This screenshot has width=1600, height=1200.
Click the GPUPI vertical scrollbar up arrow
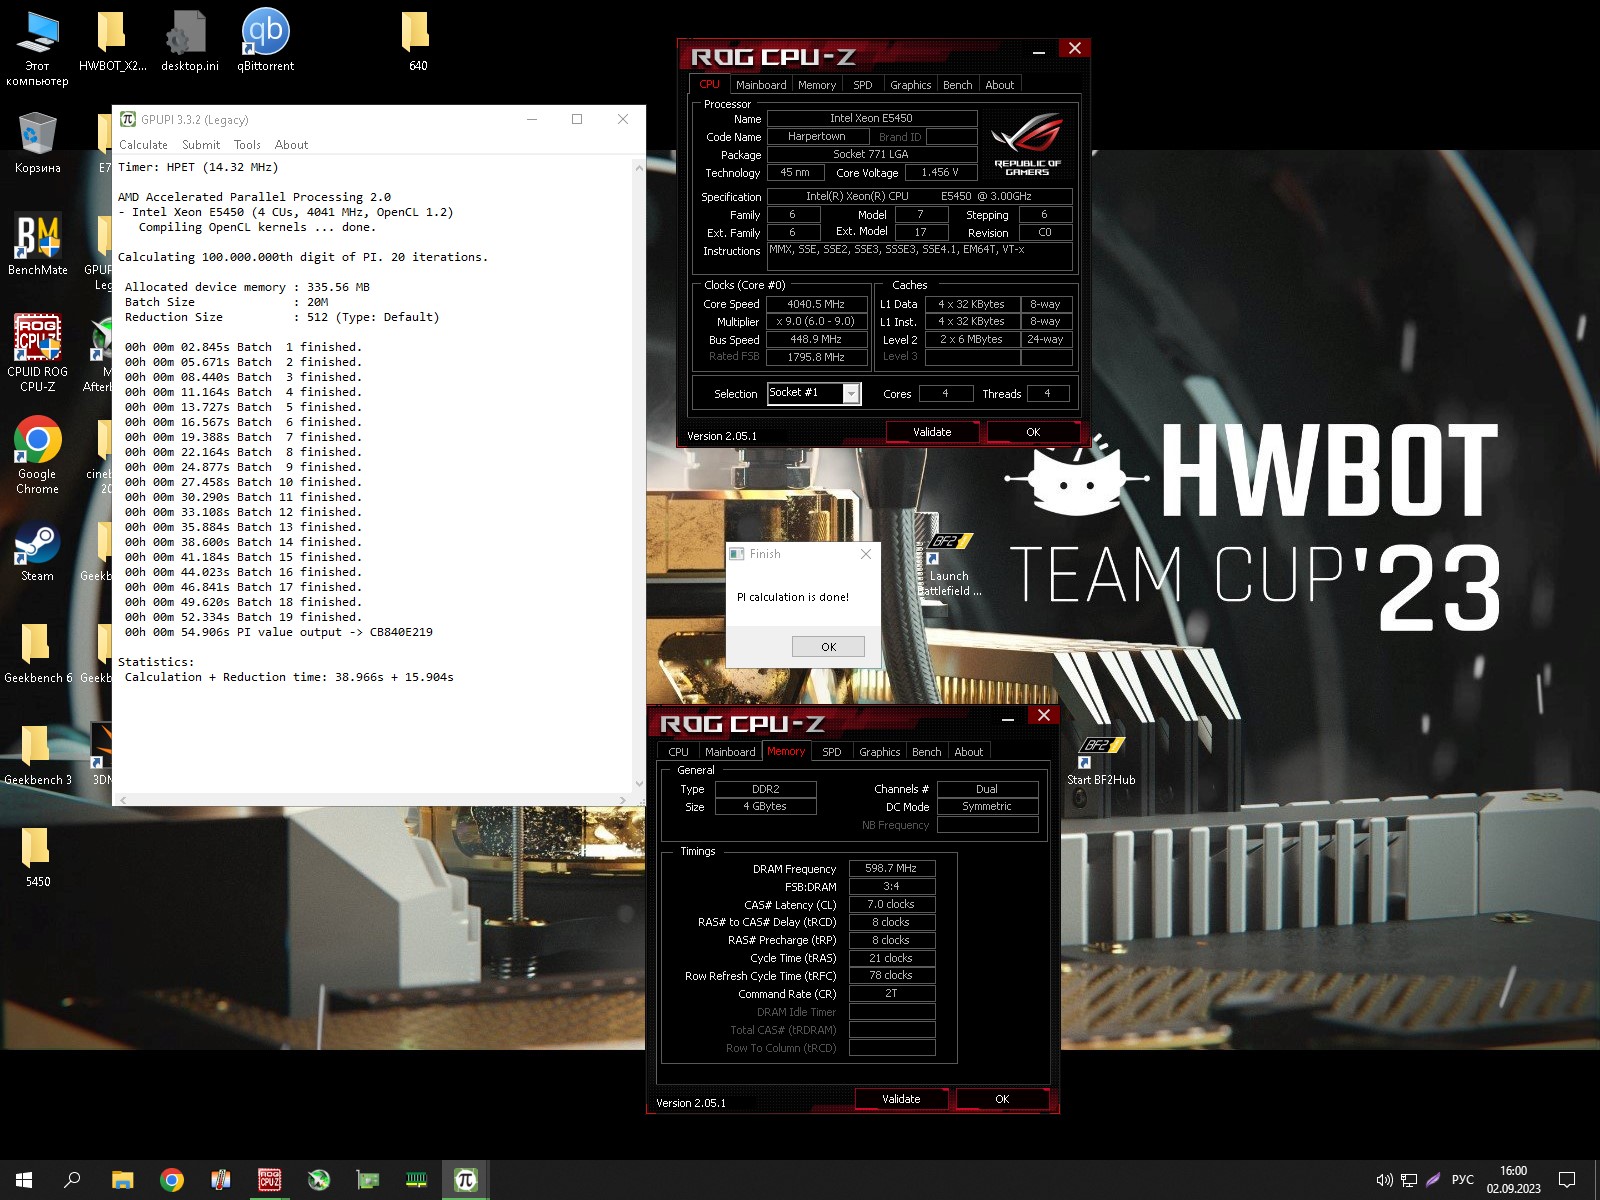click(x=639, y=167)
